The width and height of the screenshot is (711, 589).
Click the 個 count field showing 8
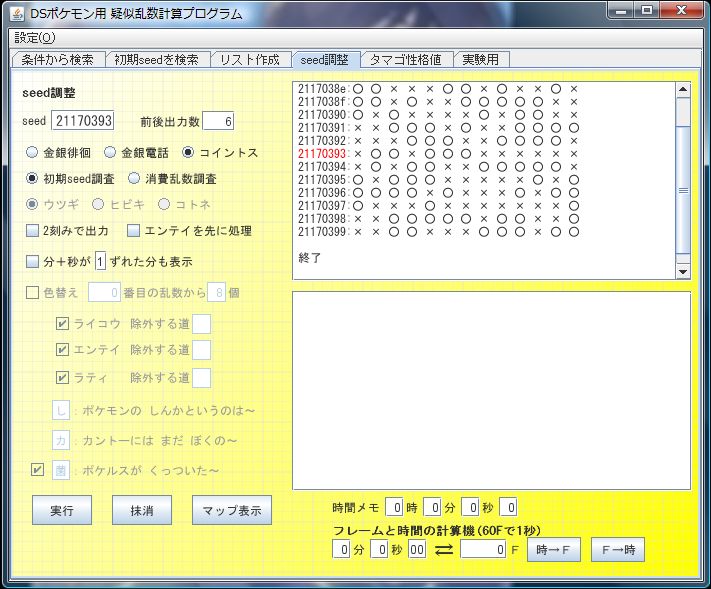pos(217,292)
